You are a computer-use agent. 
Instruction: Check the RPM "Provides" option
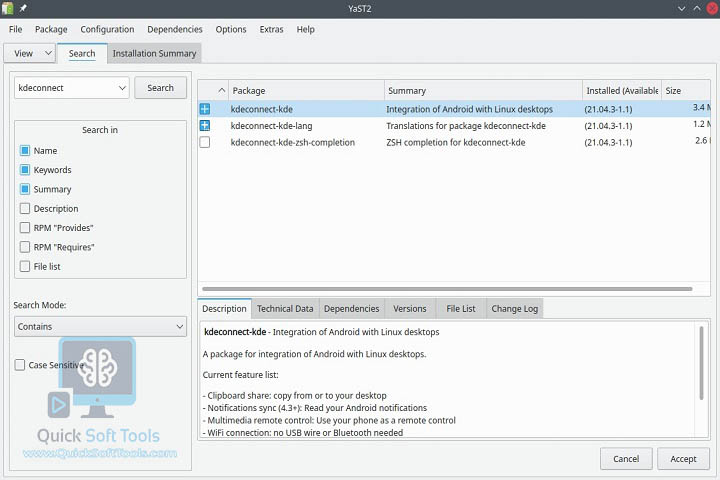pos(25,228)
